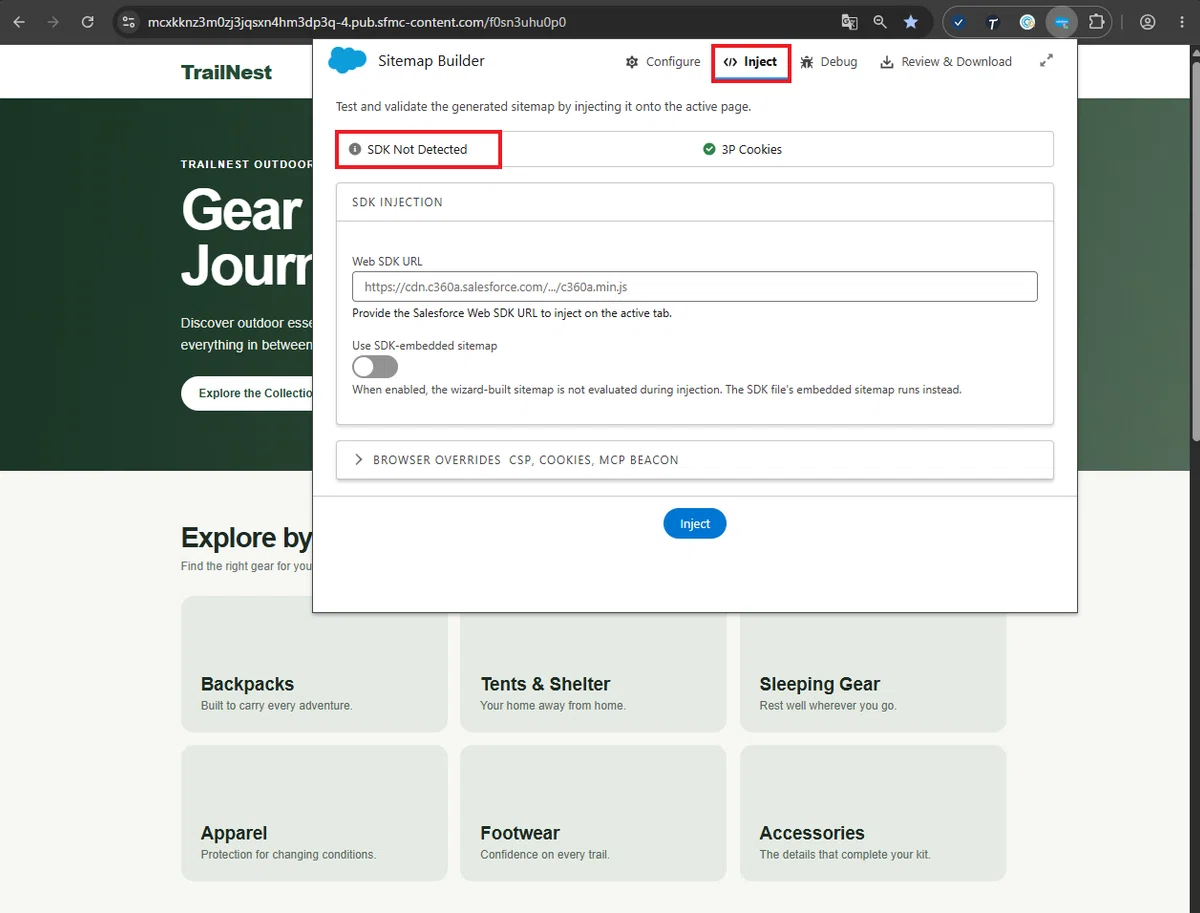Open the light-blue circular extension icon
Screen dimensions: 1200x913
(1027, 21)
